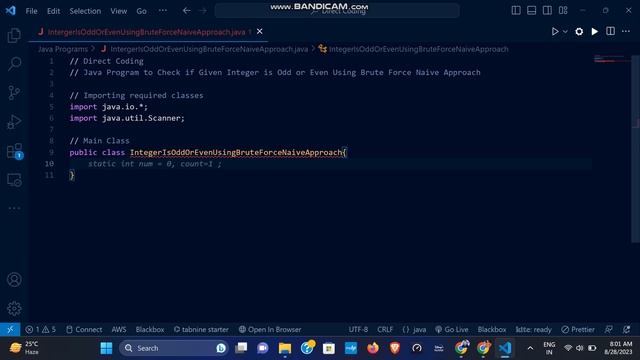Open the Accounts menu icon
Viewport: 640px width, 360px height.
[x=14, y=280]
